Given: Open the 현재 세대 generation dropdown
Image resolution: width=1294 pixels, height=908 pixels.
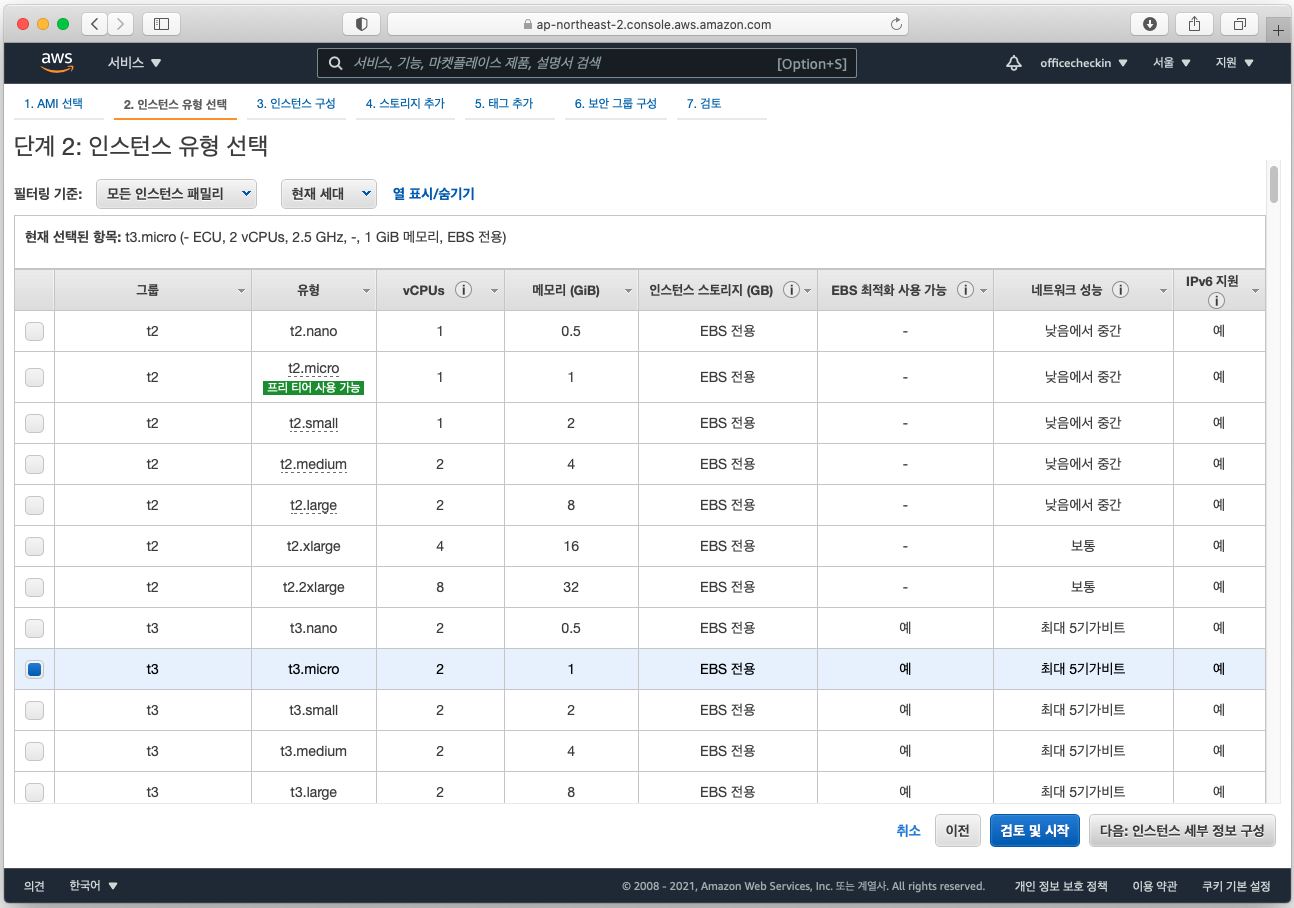Looking at the screenshot, I should (x=329, y=194).
